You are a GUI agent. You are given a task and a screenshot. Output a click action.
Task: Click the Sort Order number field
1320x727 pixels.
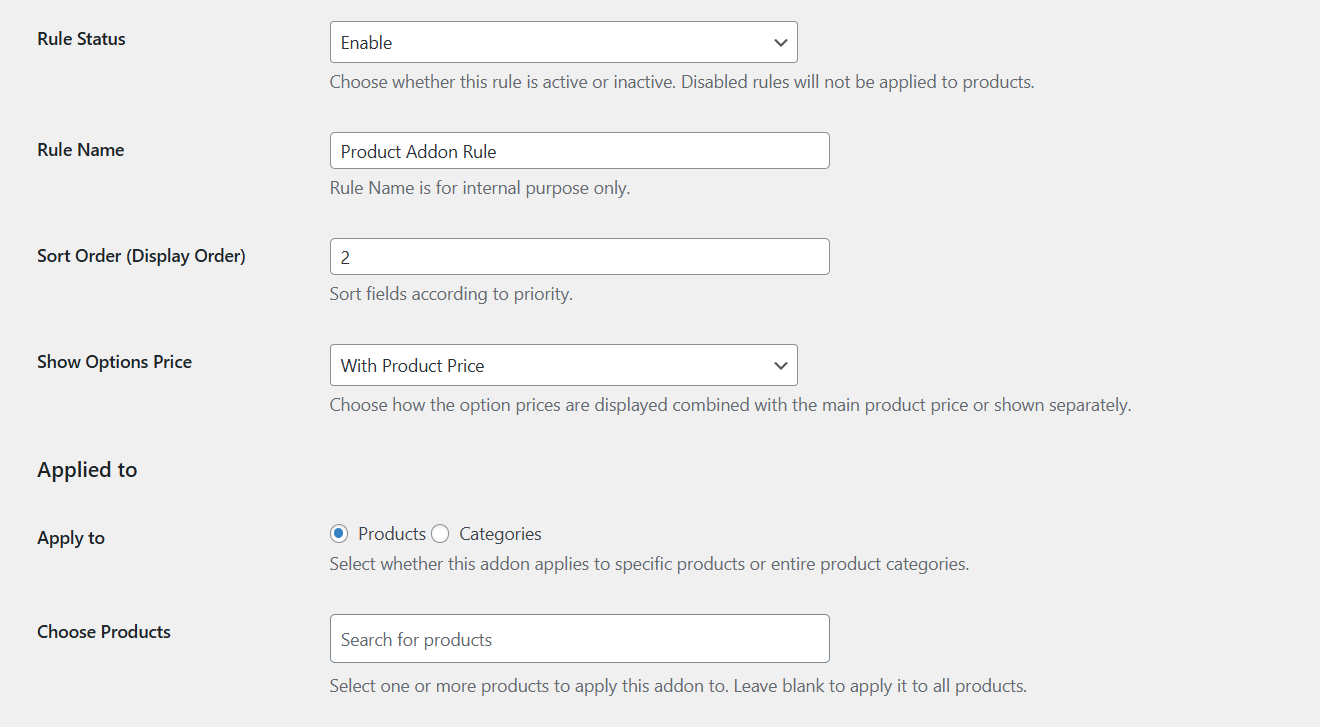coord(579,257)
